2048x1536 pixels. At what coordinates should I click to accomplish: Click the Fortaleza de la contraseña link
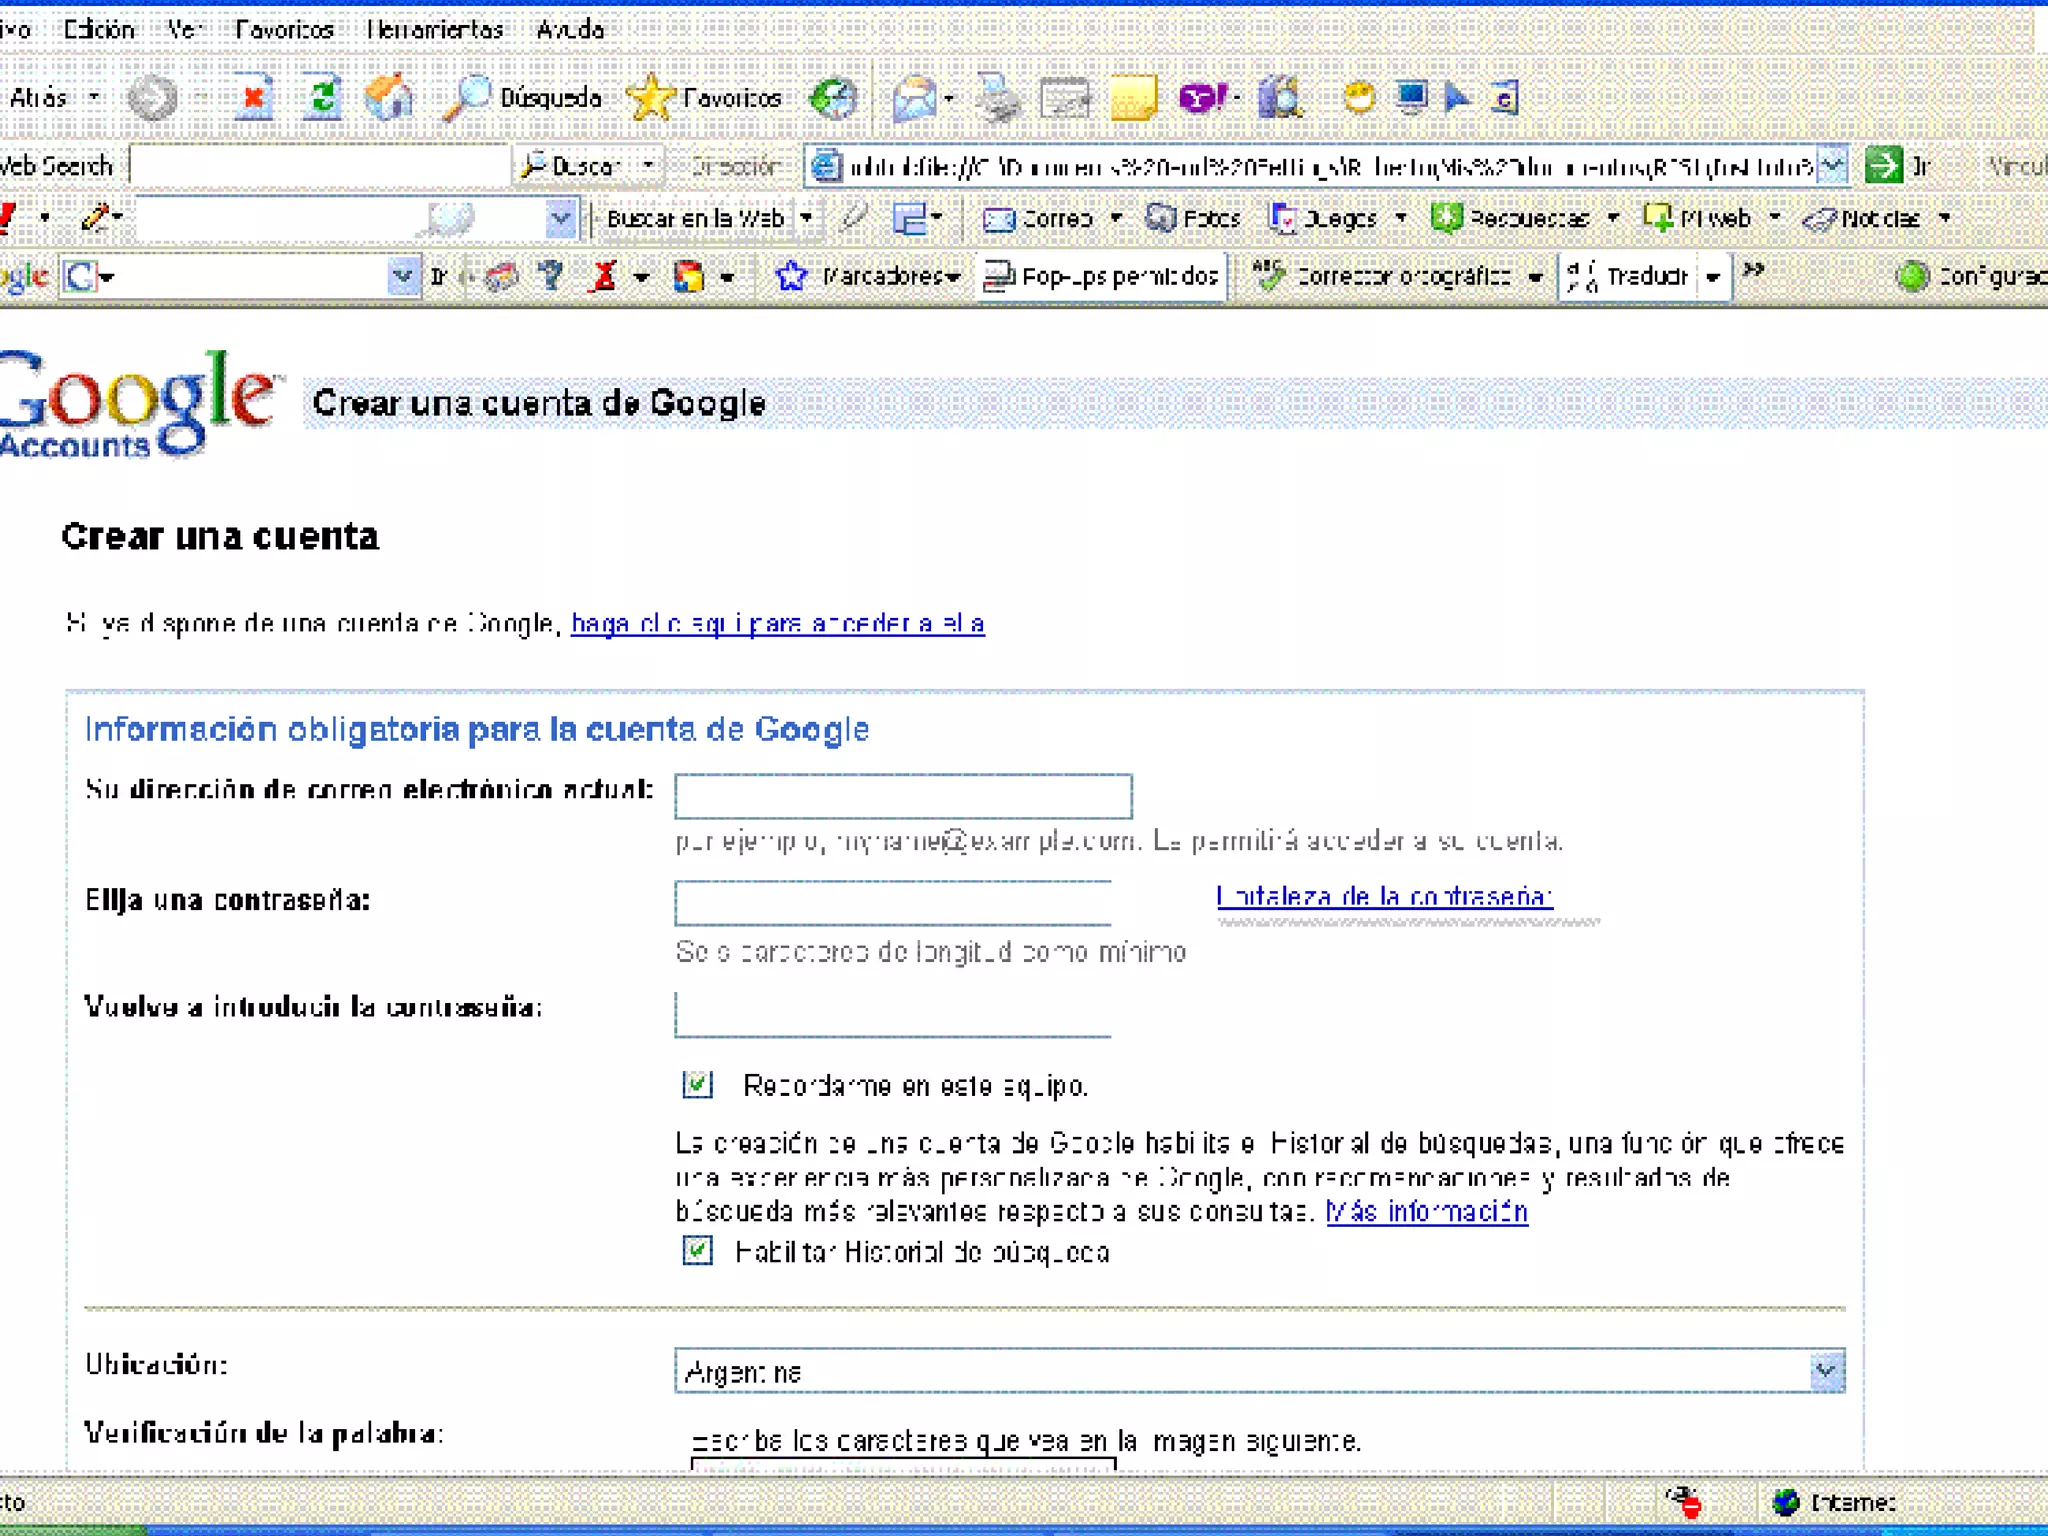[1384, 896]
